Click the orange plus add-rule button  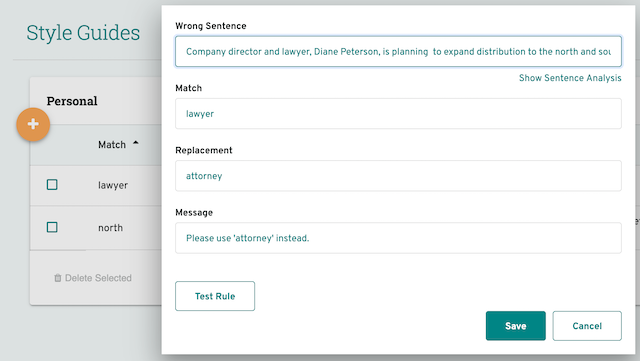pos(33,125)
